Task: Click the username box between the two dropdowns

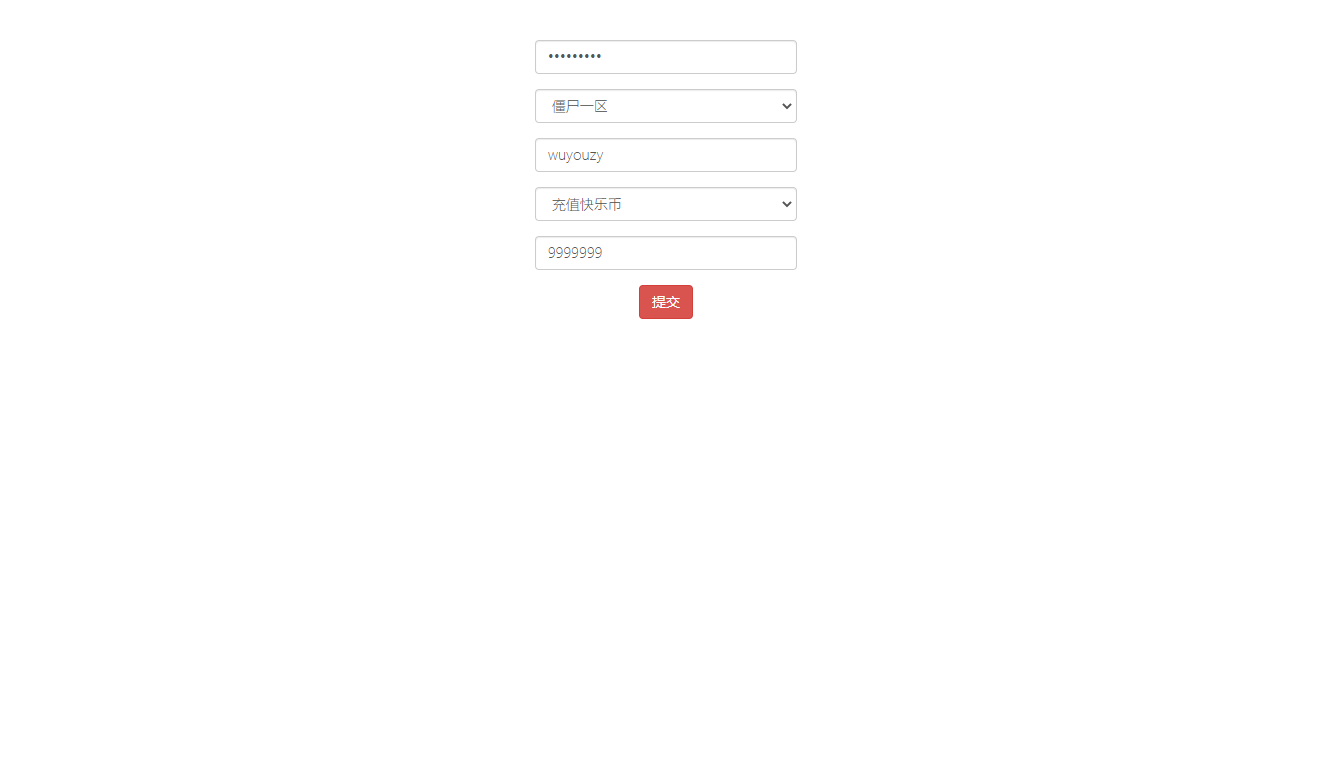Action: click(x=666, y=155)
